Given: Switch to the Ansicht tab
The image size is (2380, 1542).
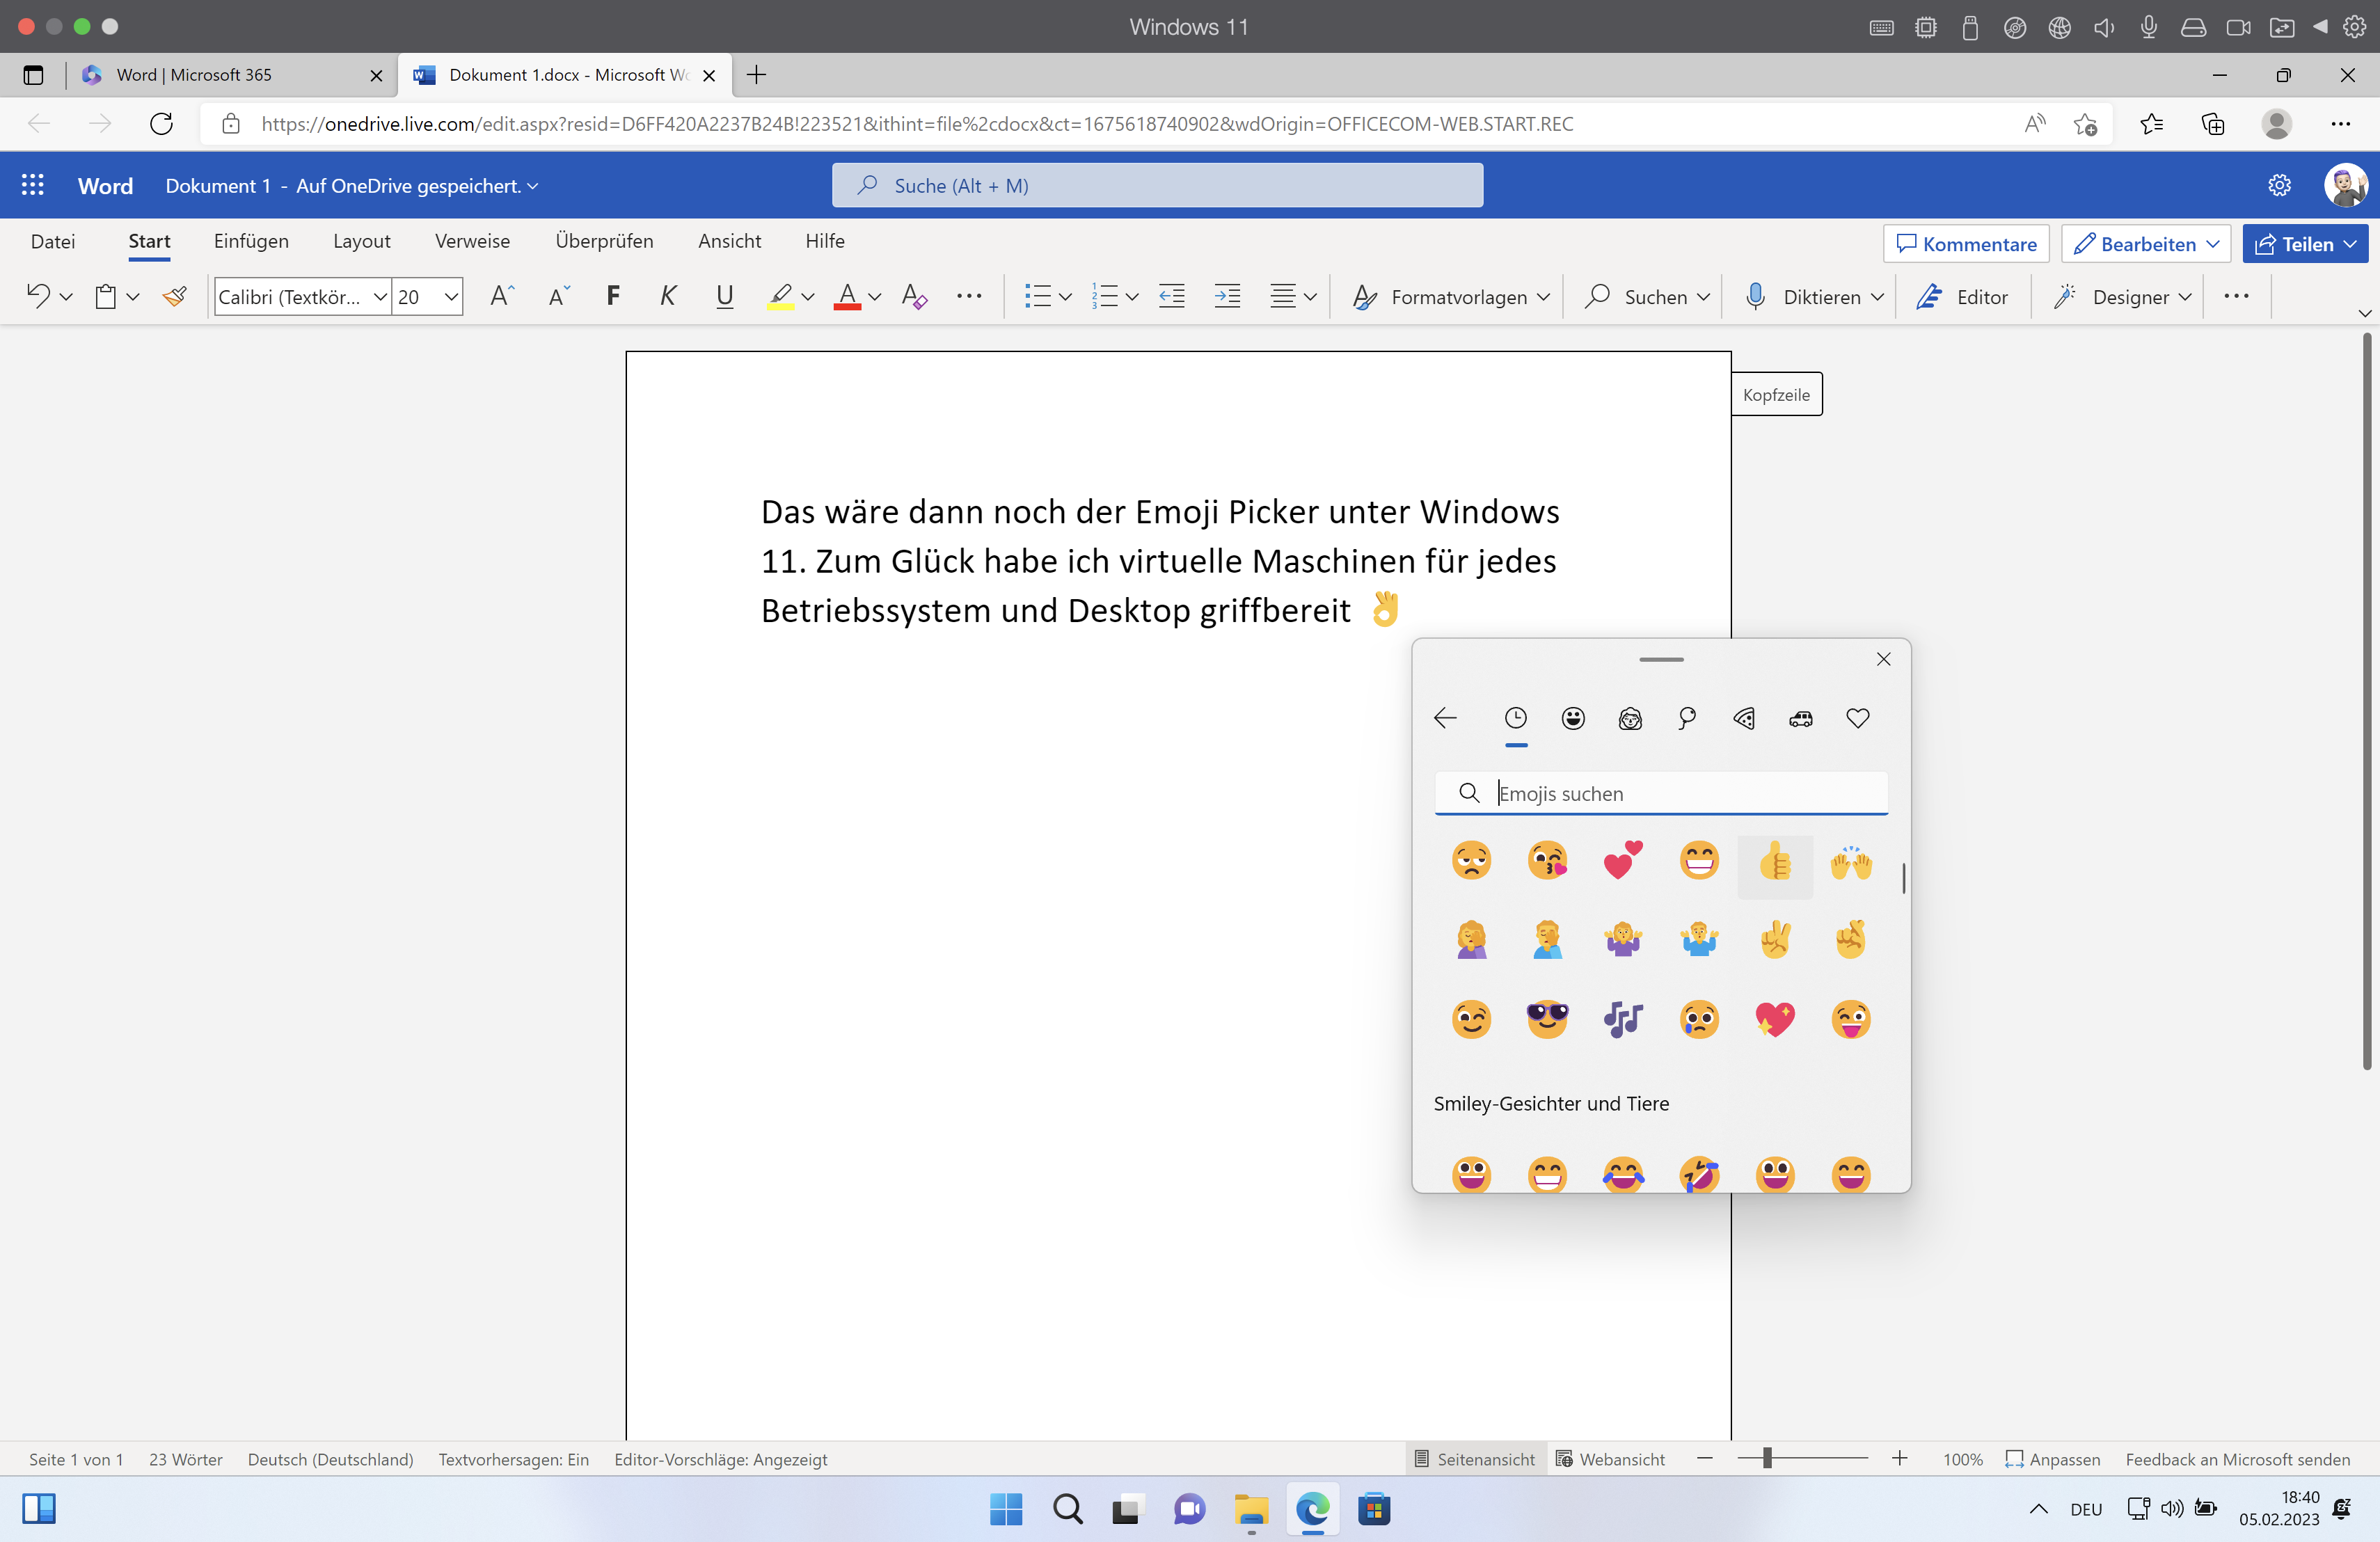Looking at the screenshot, I should (729, 241).
